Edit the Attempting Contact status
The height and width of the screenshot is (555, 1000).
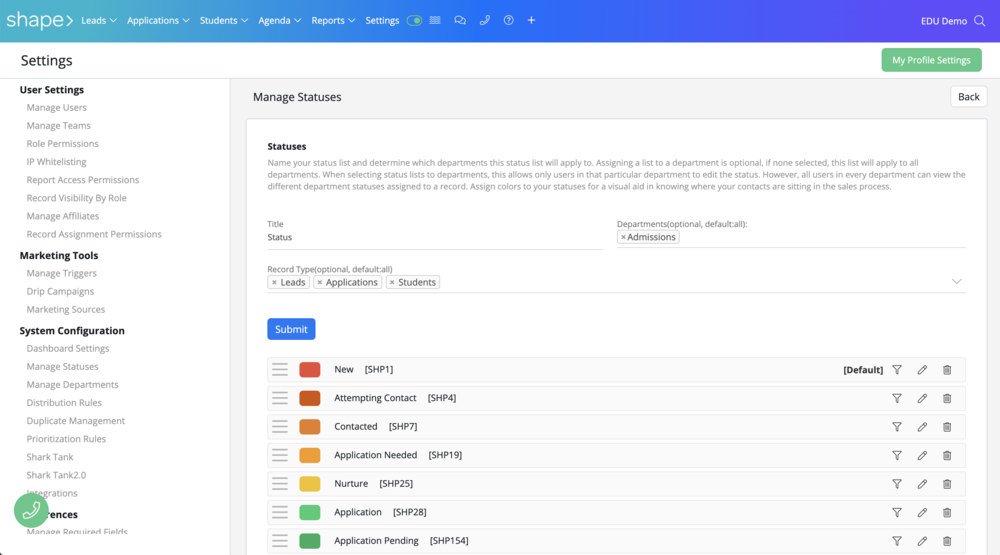[x=922, y=399]
